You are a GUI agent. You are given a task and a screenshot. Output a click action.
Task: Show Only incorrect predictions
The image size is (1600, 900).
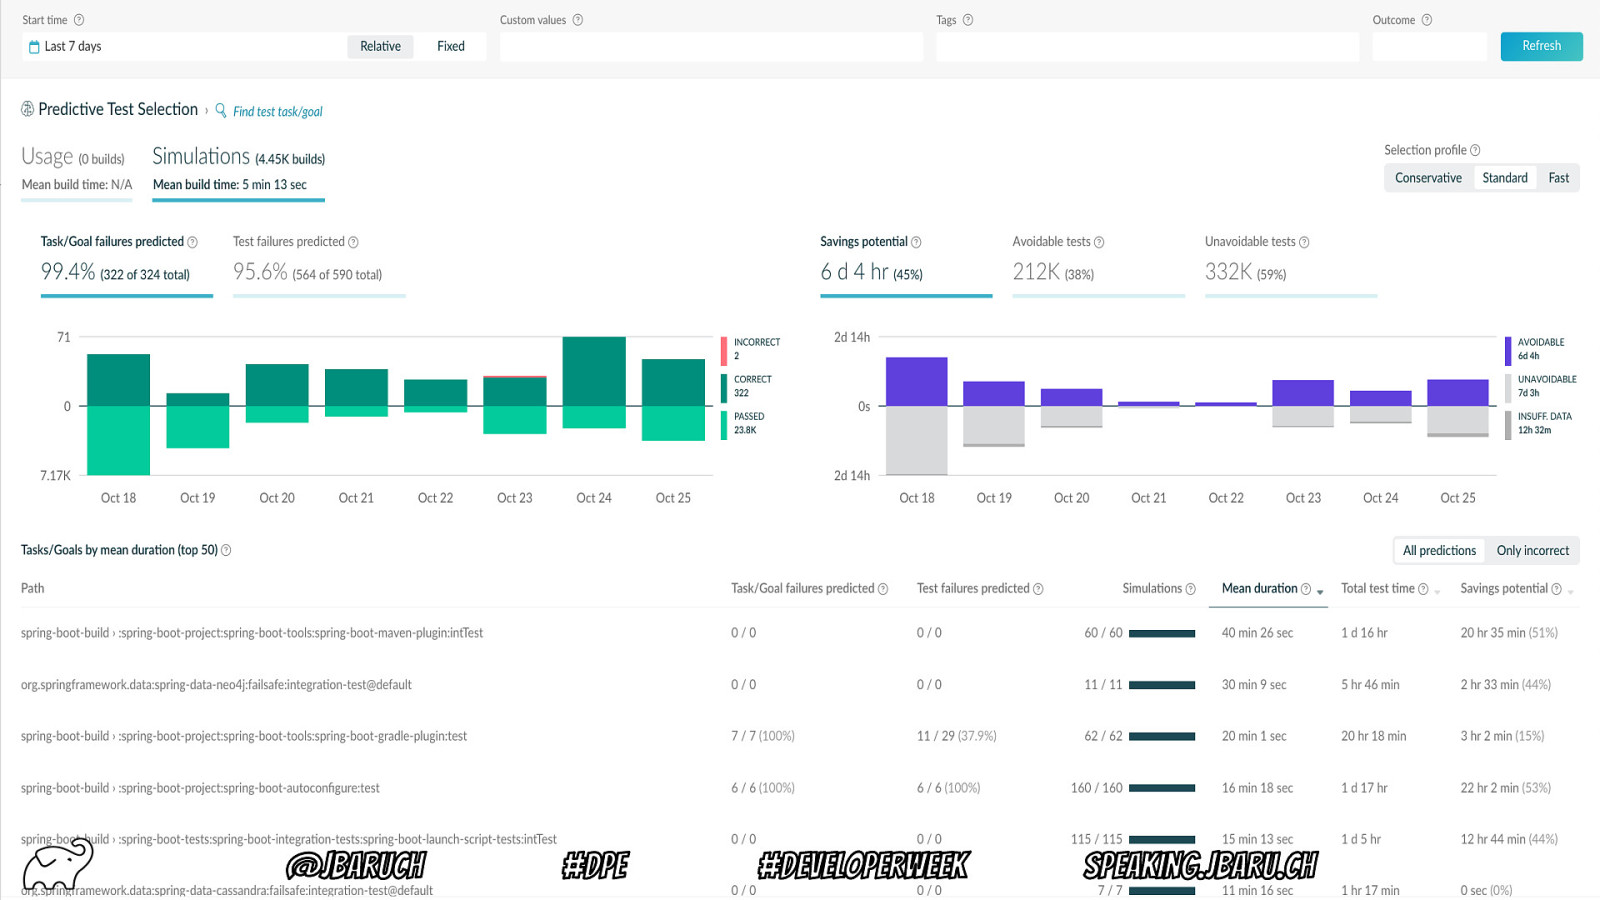(x=1532, y=551)
